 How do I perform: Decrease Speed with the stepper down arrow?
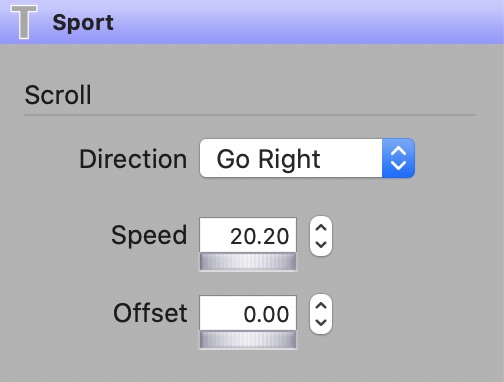321,245
